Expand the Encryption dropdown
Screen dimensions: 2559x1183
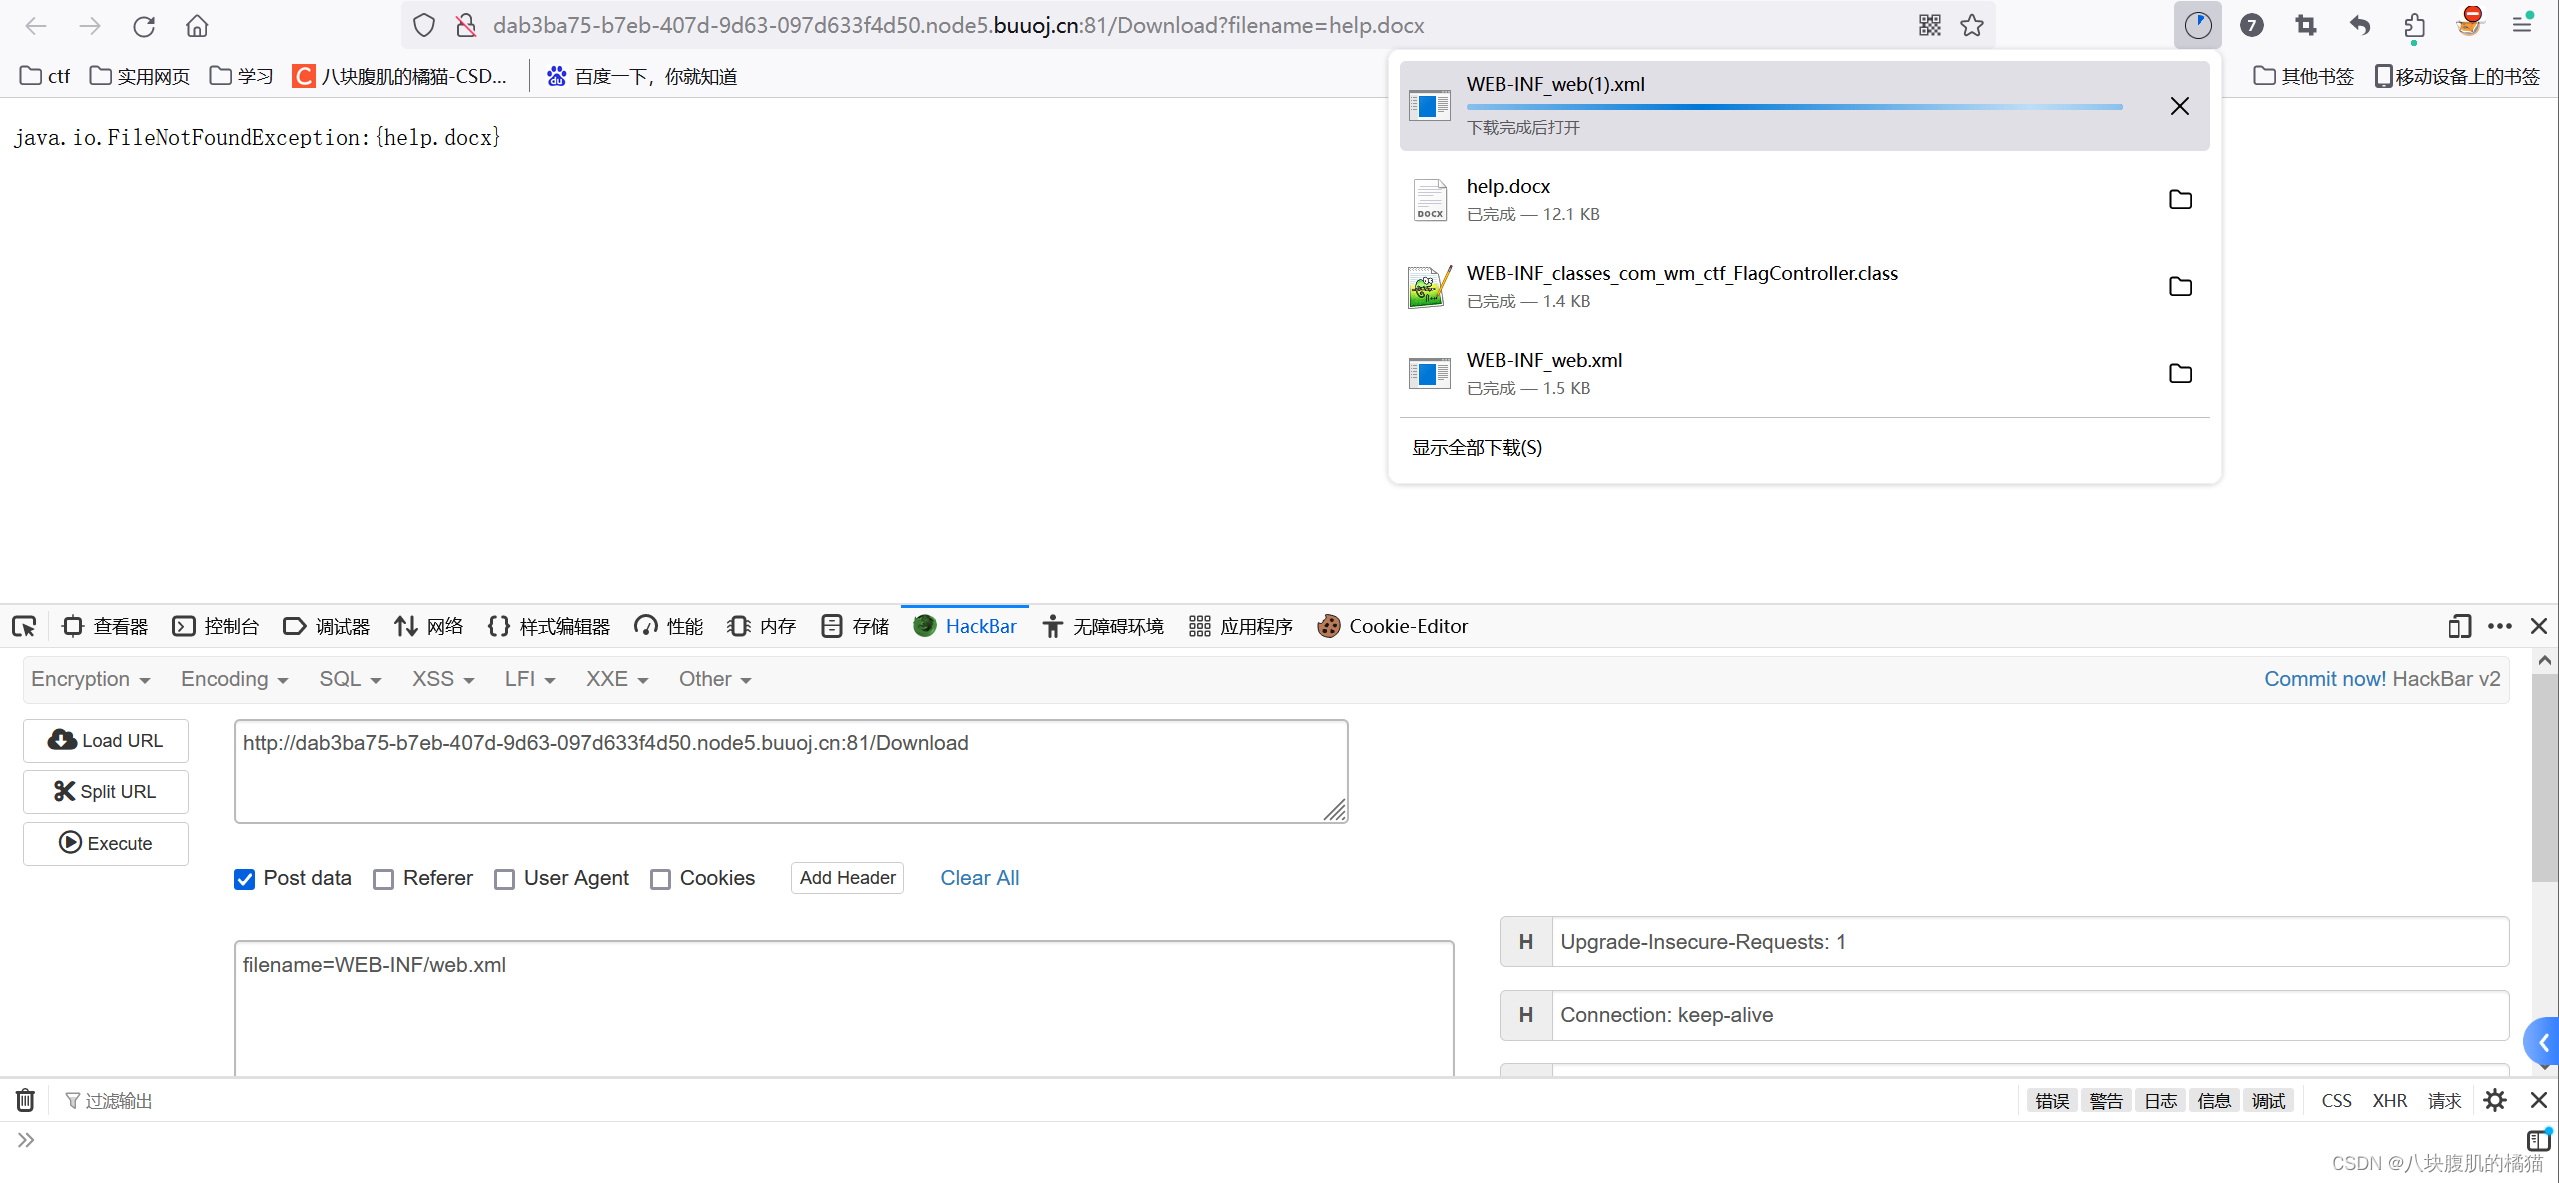pyautogui.click(x=90, y=679)
